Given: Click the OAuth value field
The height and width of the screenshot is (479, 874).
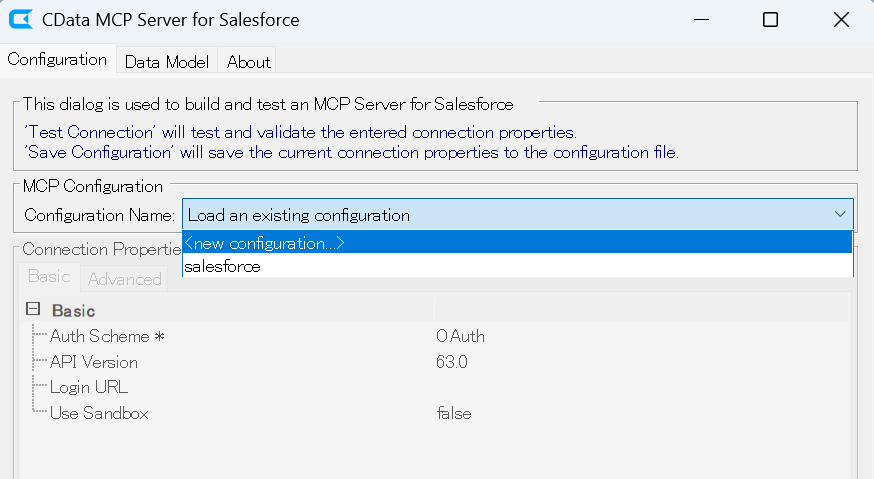Looking at the screenshot, I should pos(641,336).
